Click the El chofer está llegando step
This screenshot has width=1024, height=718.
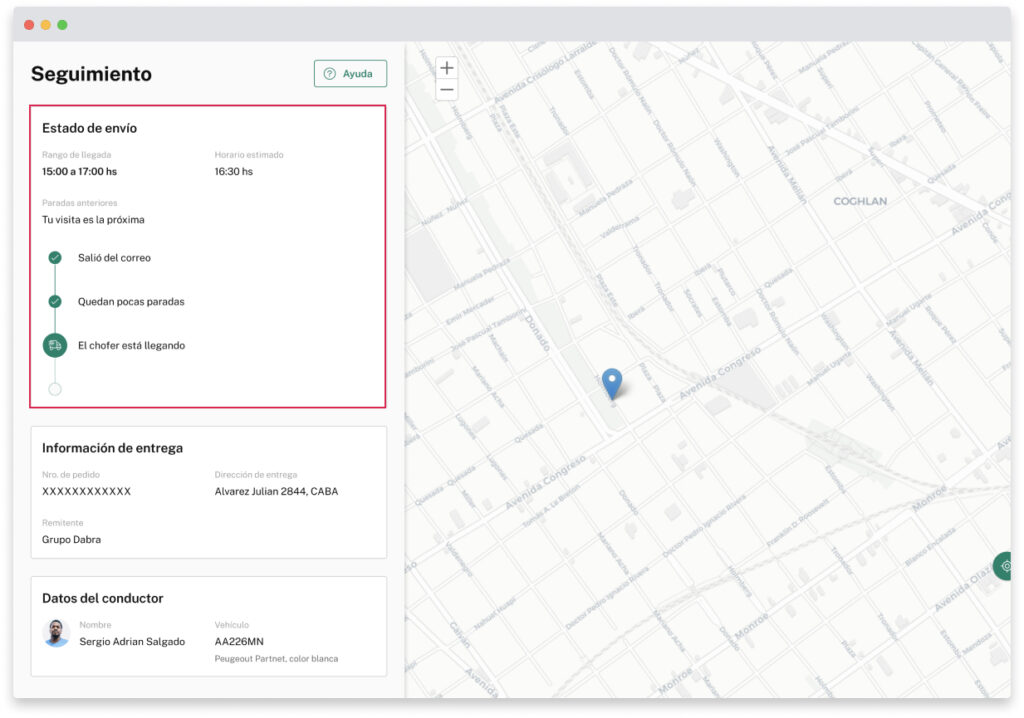point(131,346)
